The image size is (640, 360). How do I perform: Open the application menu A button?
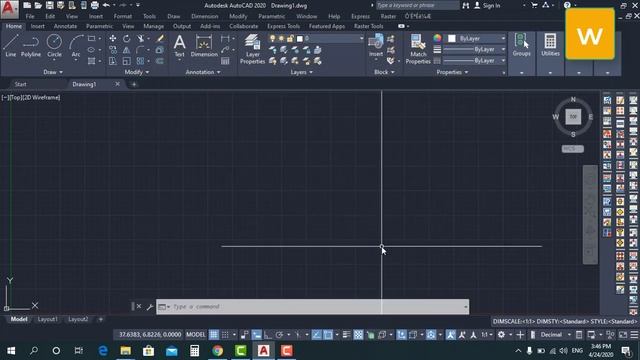click(x=9, y=9)
